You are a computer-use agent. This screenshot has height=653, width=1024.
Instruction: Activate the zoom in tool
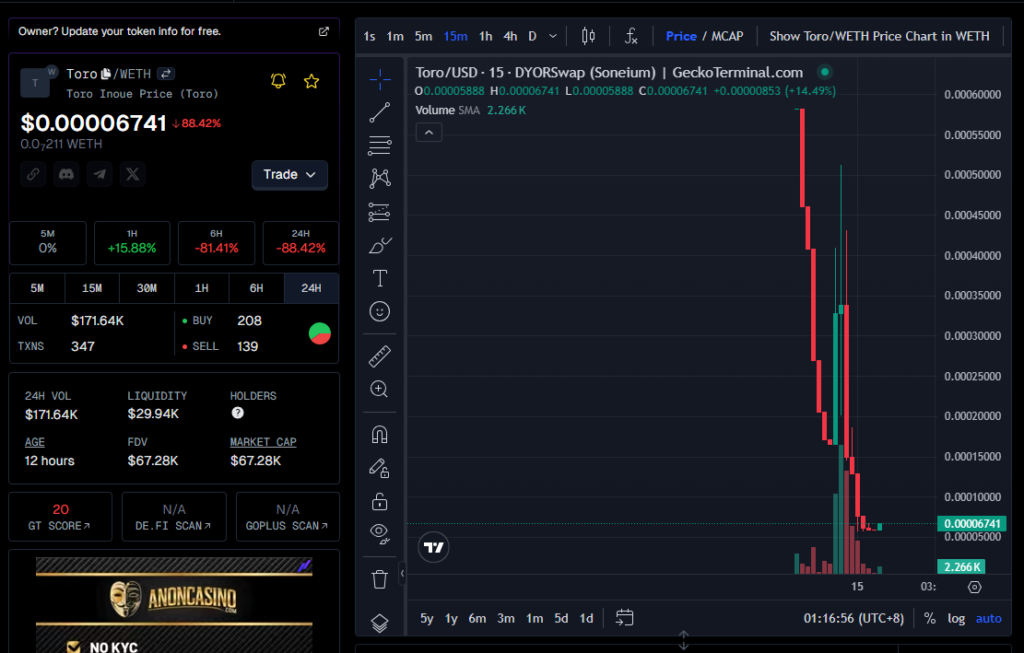(x=379, y=389)
